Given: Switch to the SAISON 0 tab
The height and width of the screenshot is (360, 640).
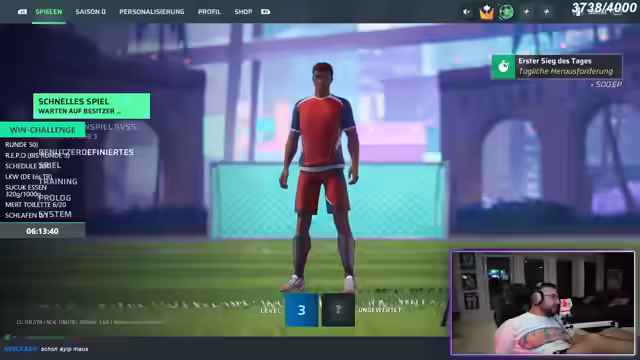Looking at the screenshot, I should click(90, 12).
